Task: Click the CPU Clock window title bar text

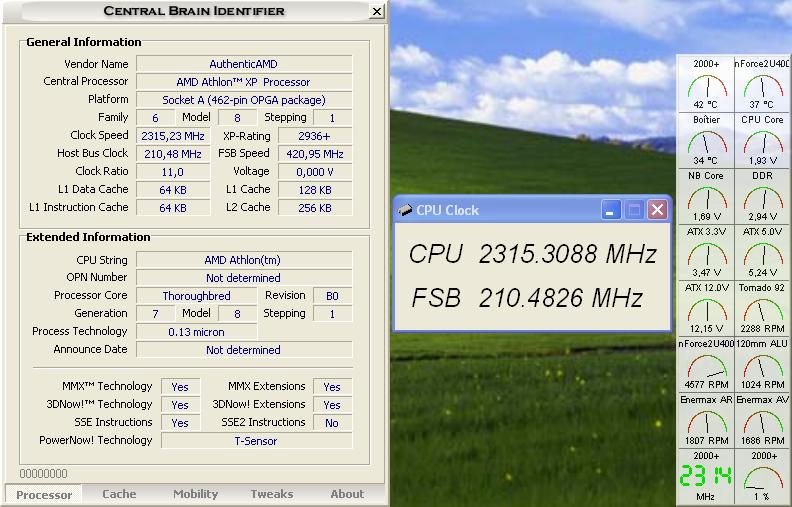Action: 448,210
